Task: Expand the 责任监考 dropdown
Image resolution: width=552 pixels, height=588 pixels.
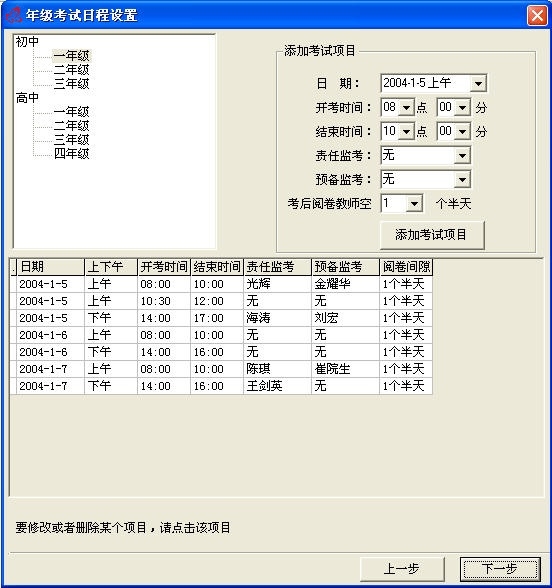Action: [462, 155]
